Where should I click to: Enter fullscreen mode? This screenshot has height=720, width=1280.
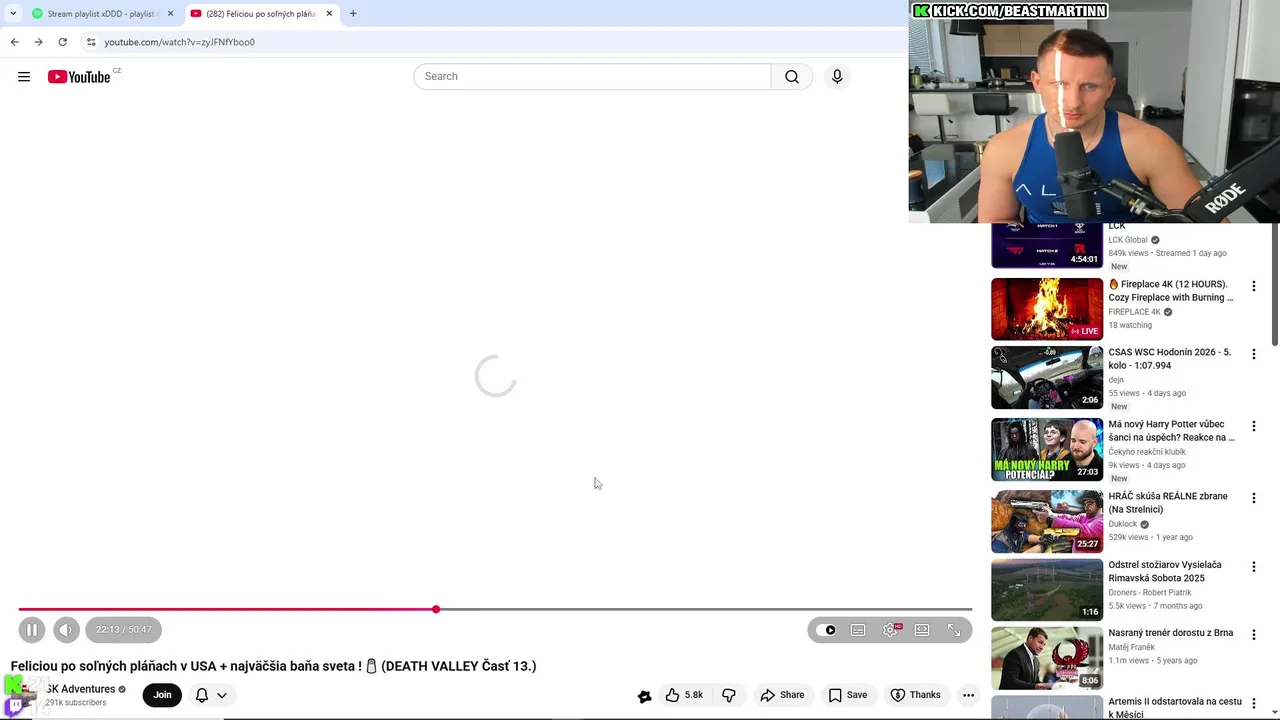point(954,630)
